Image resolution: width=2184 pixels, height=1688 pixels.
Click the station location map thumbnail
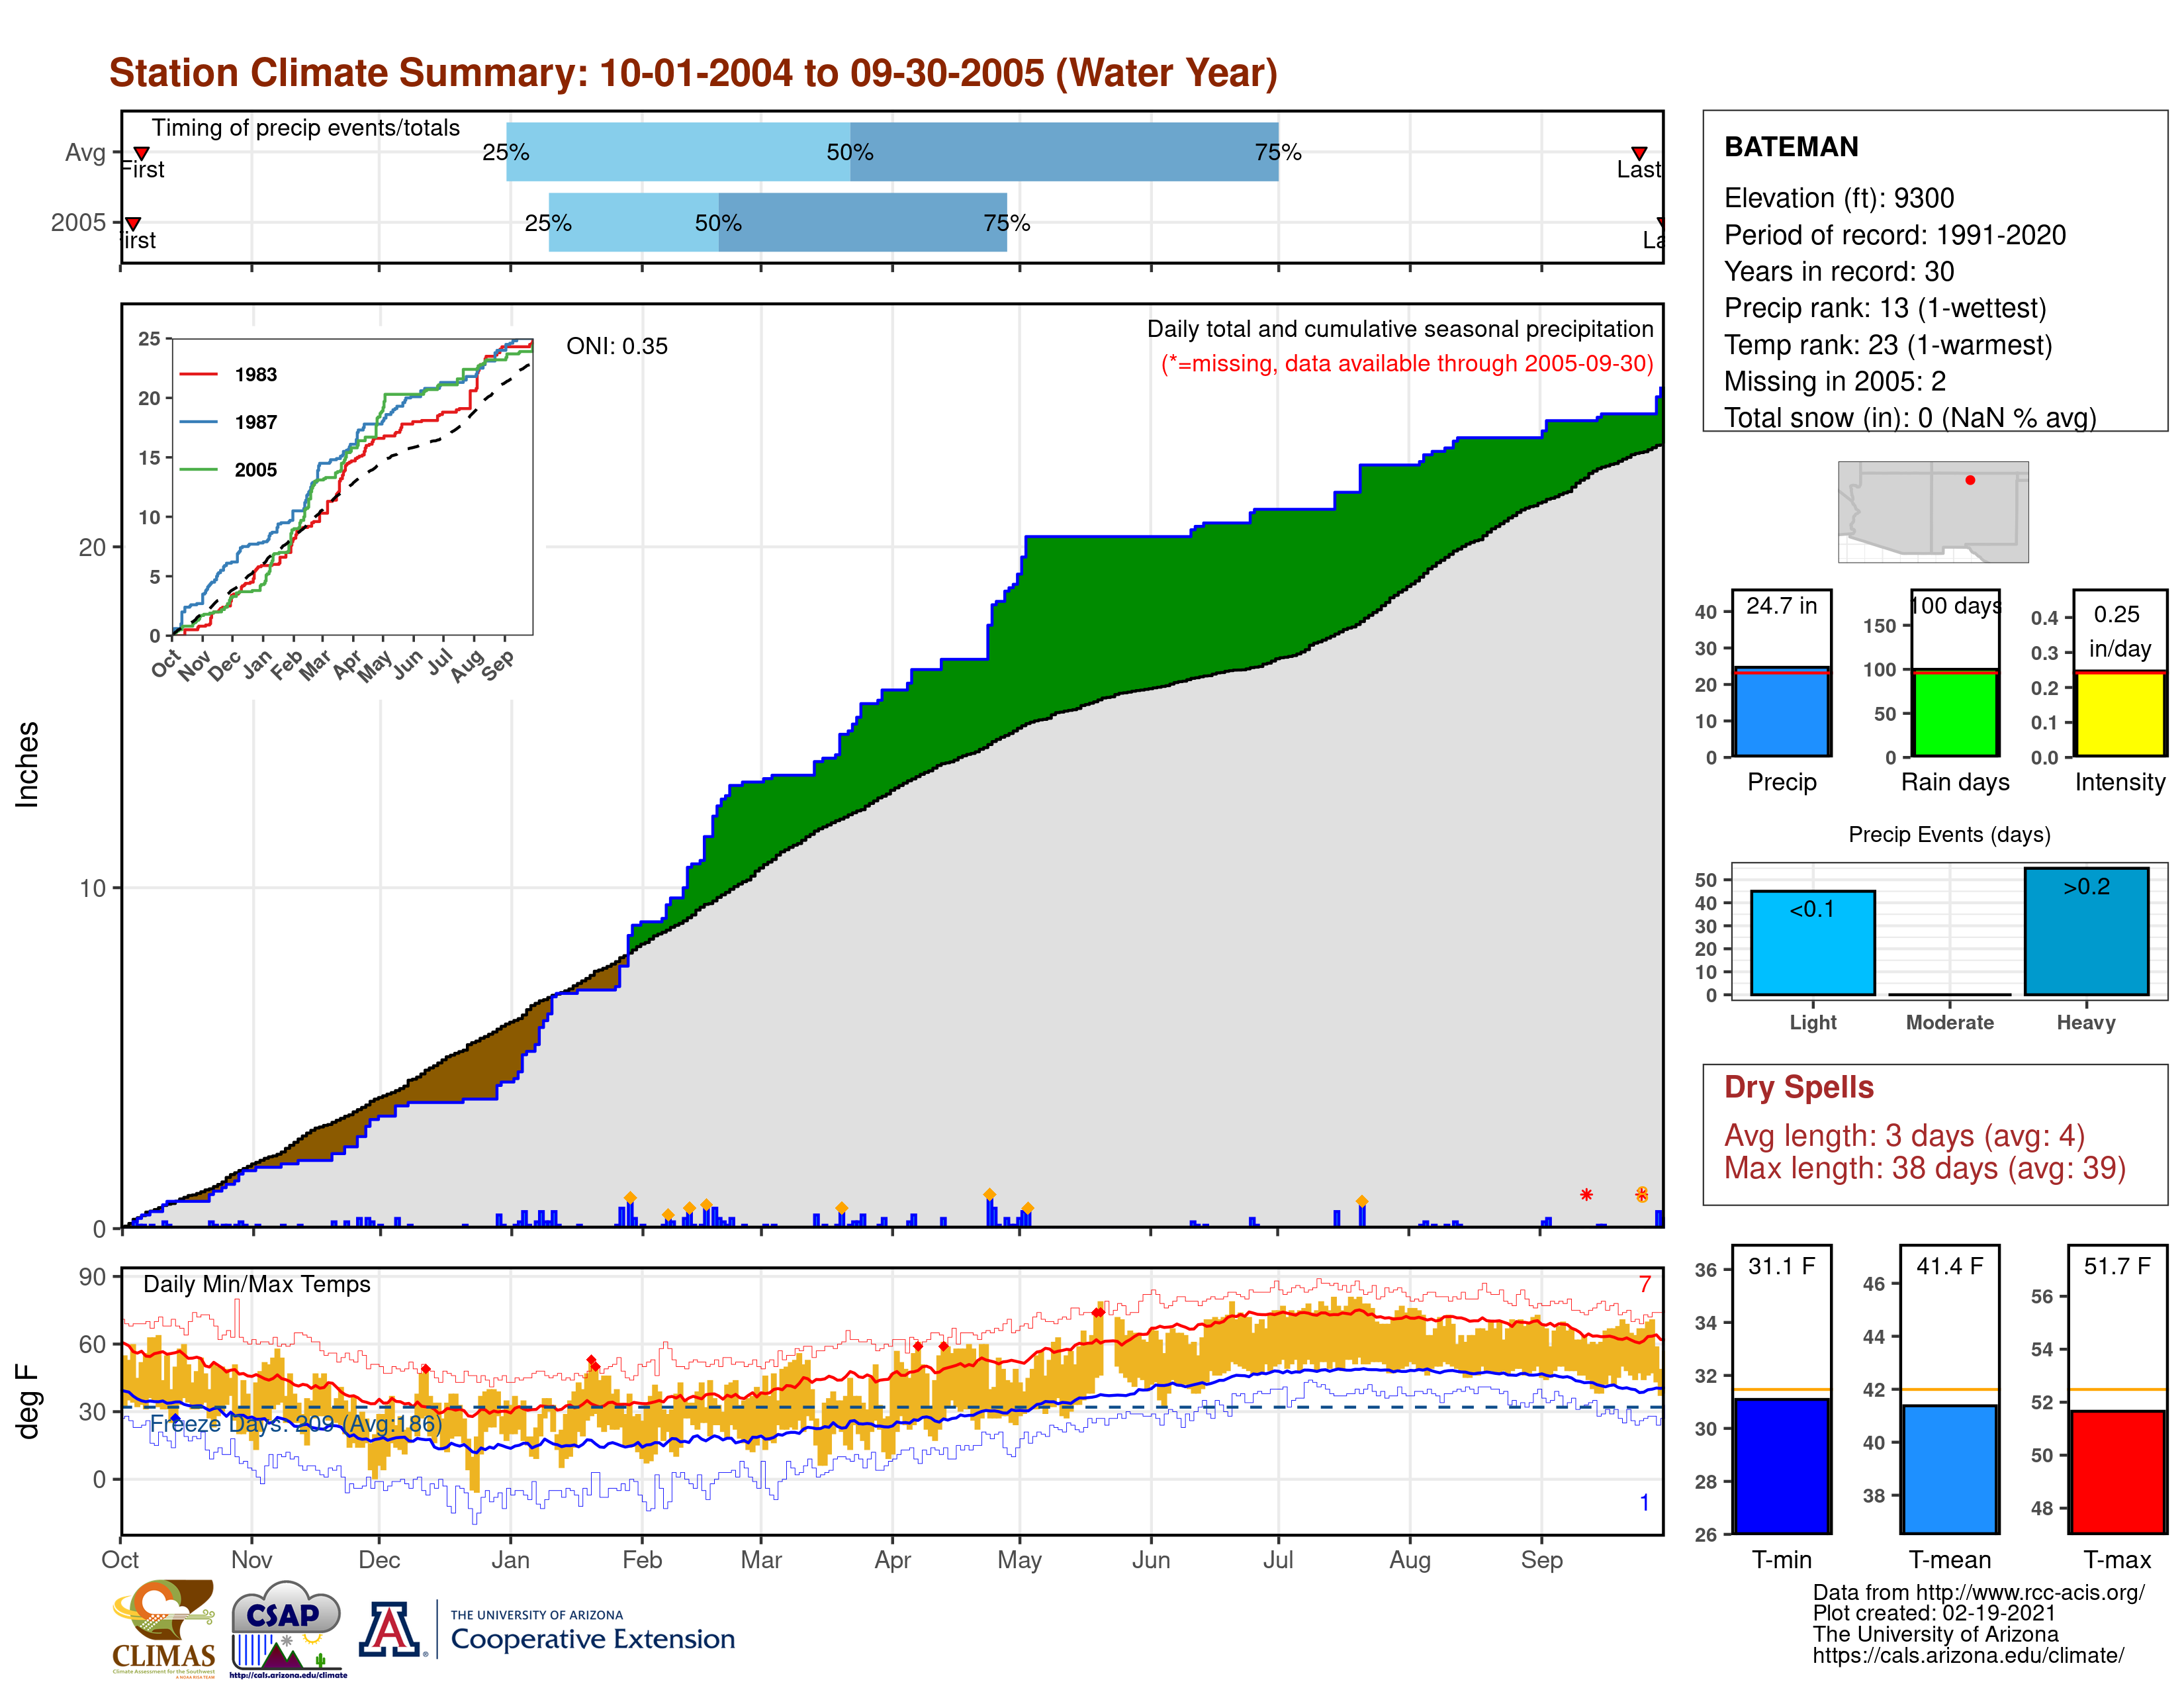[x=1933, y=511]
